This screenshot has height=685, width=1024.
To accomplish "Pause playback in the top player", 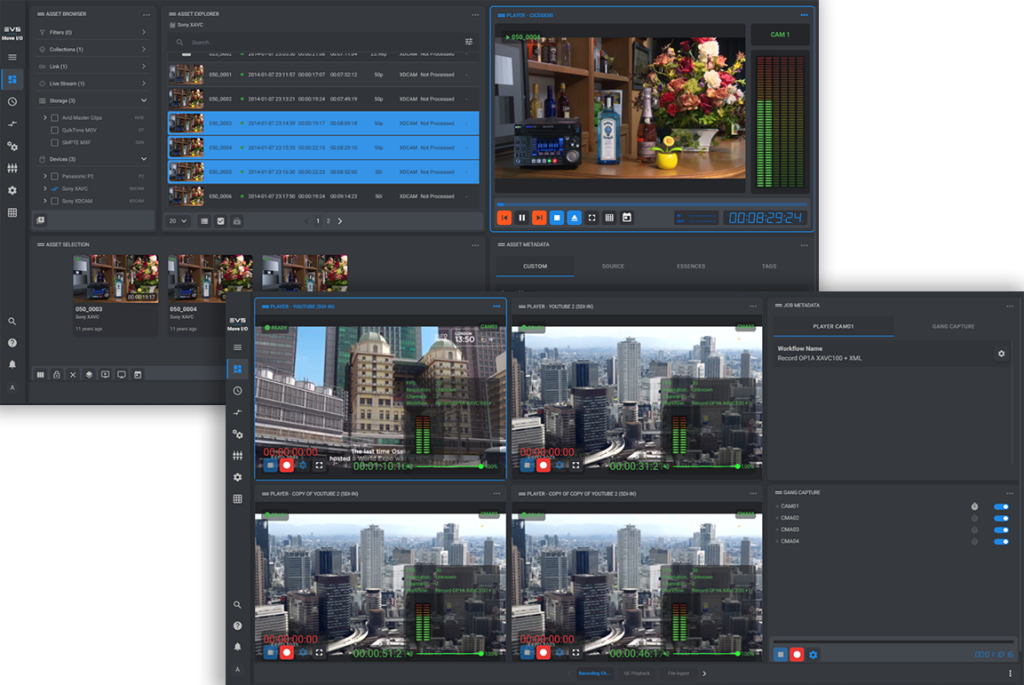I will click(521, 217).
